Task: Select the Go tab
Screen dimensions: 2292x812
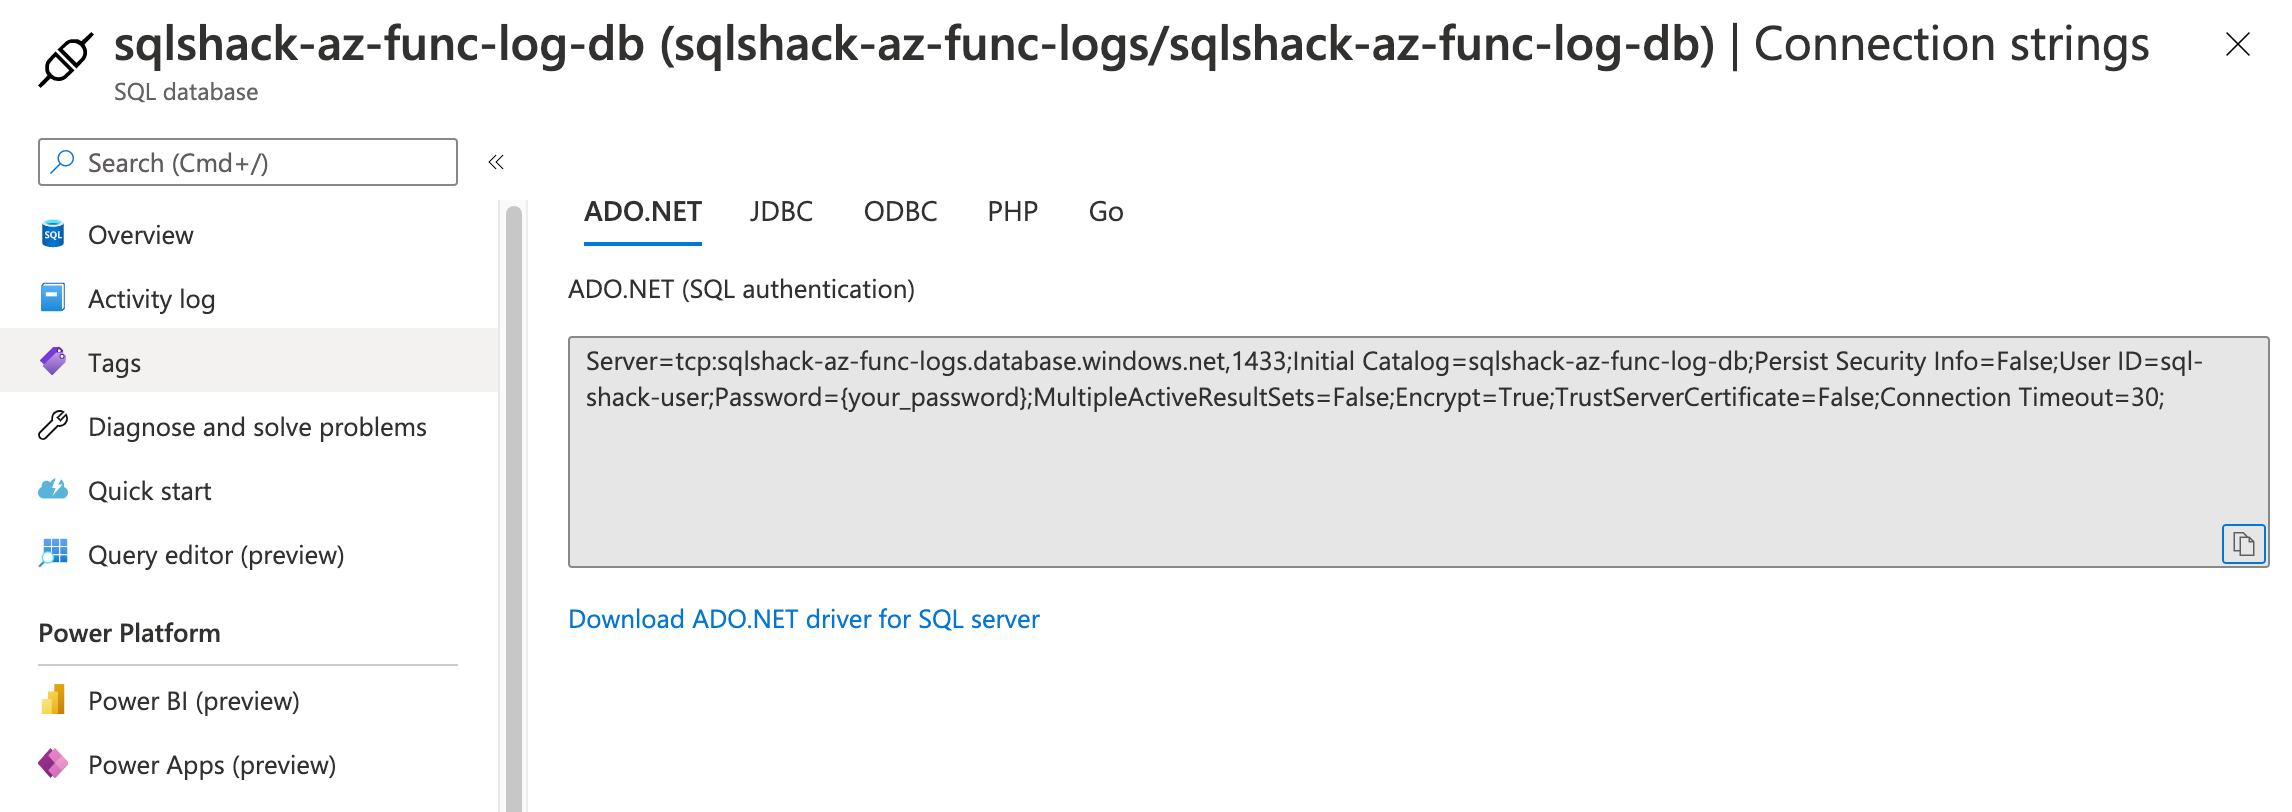Action: tap(1105, 212)
